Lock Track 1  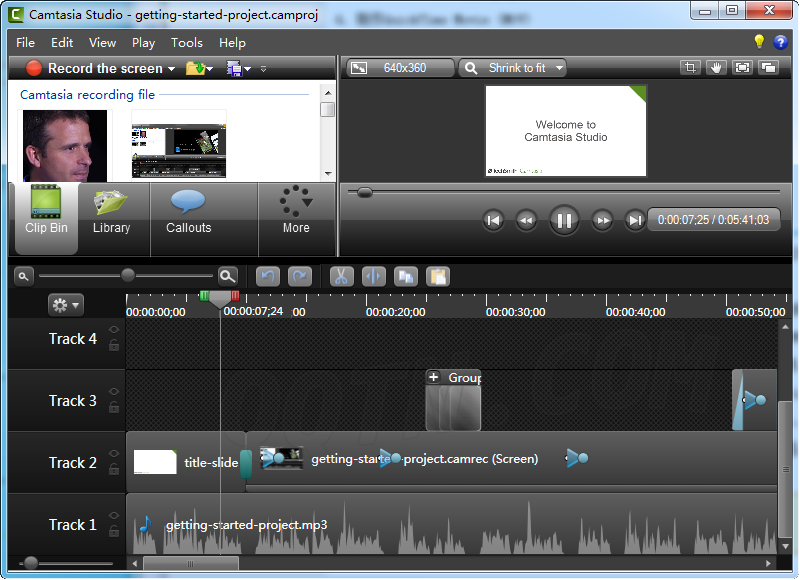(114, 534)
